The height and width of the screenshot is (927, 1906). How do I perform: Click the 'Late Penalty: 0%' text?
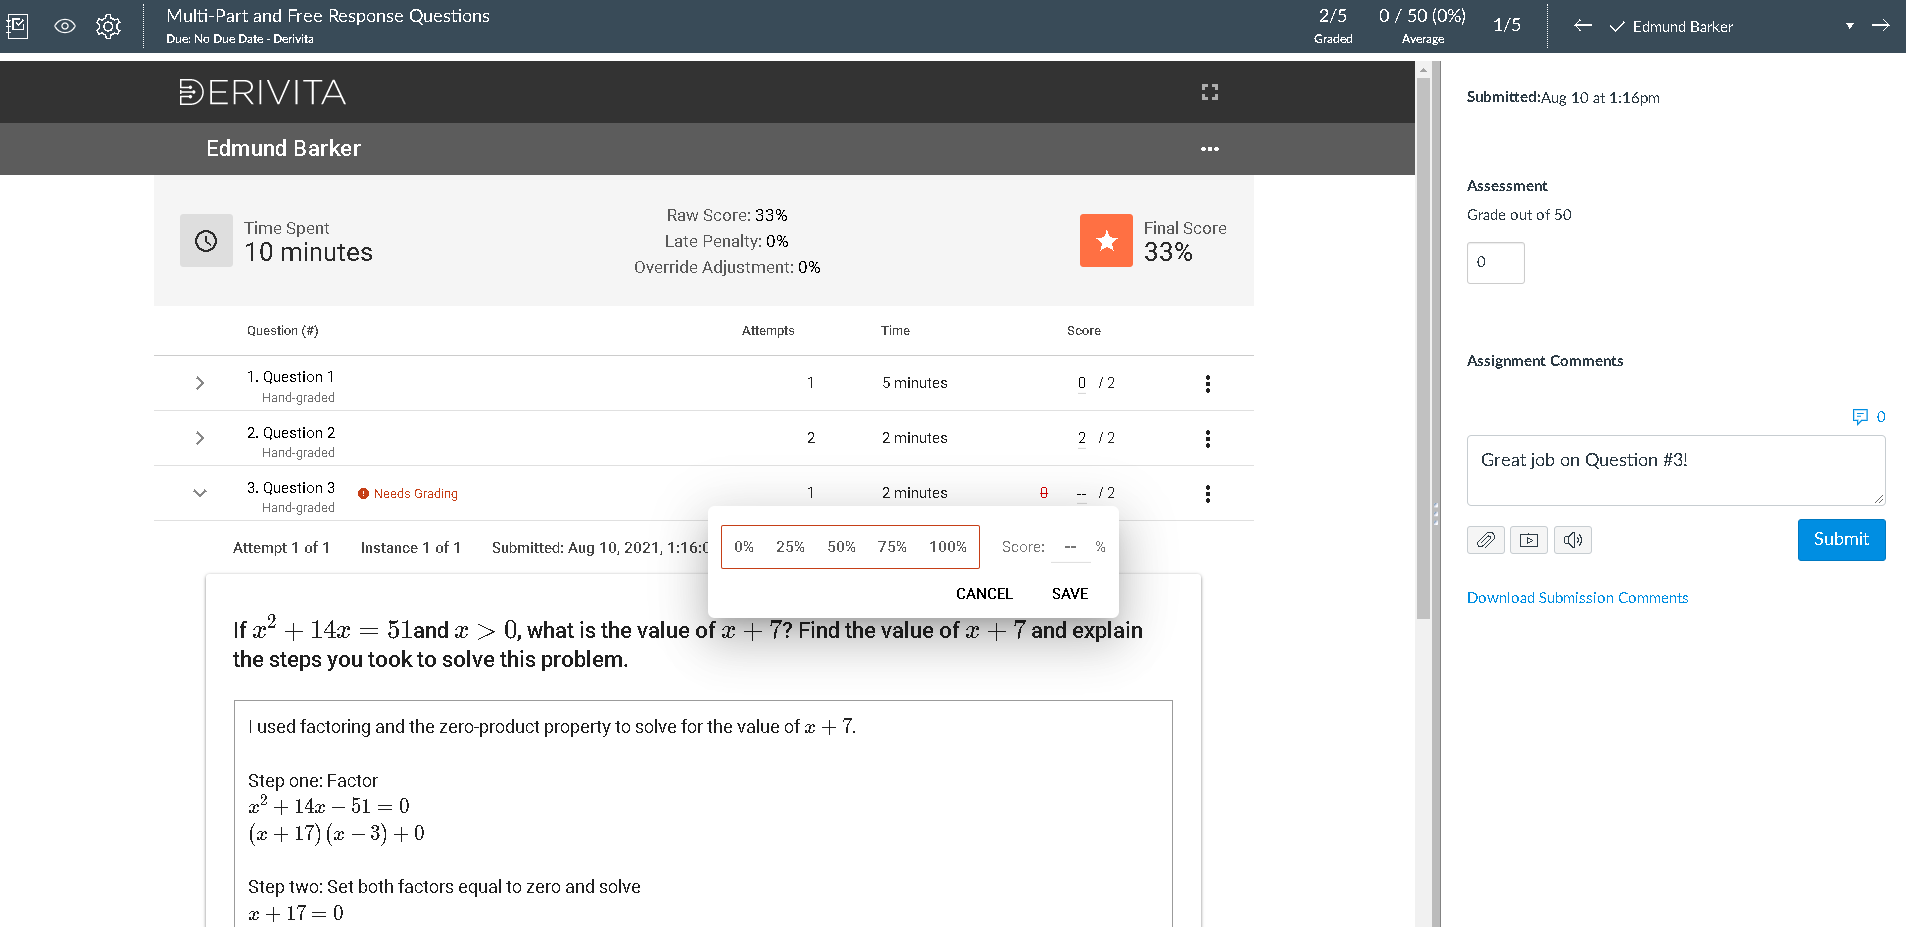point(727,241)
